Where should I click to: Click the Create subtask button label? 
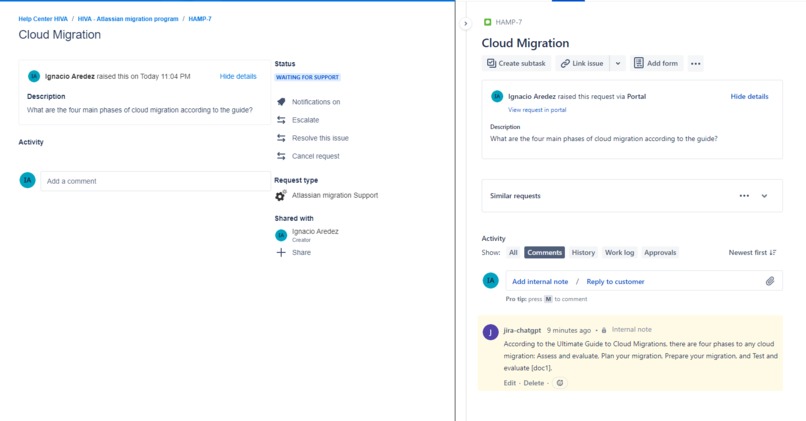coord(522,63)
